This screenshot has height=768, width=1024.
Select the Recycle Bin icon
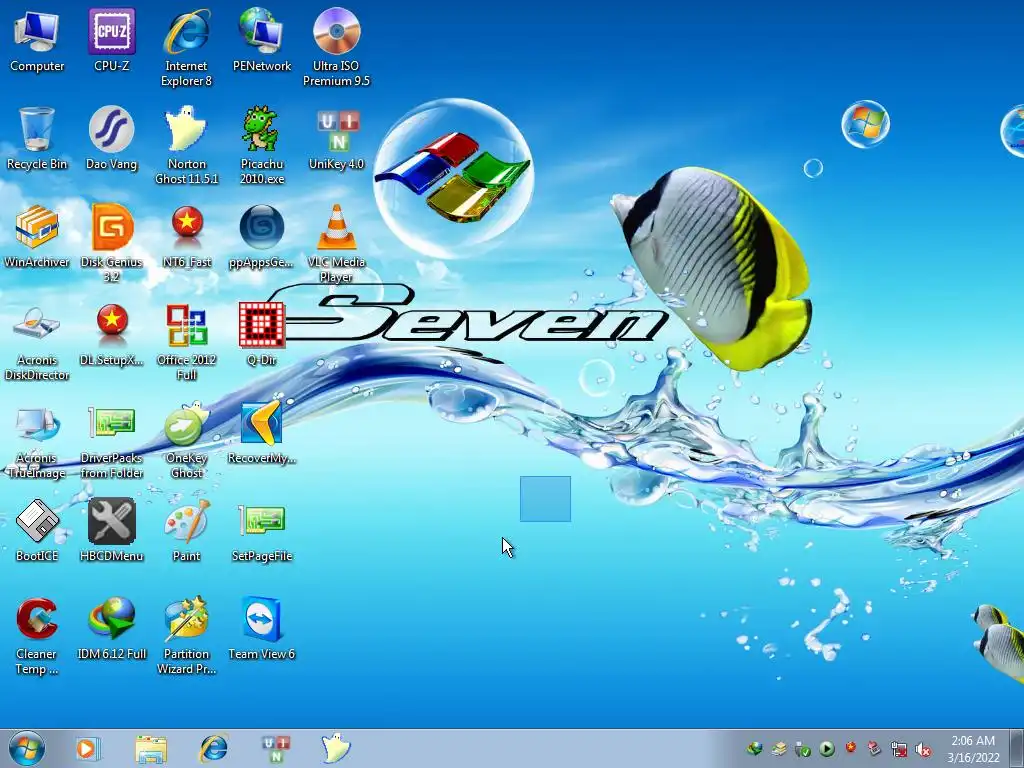[x=37, y=138]
